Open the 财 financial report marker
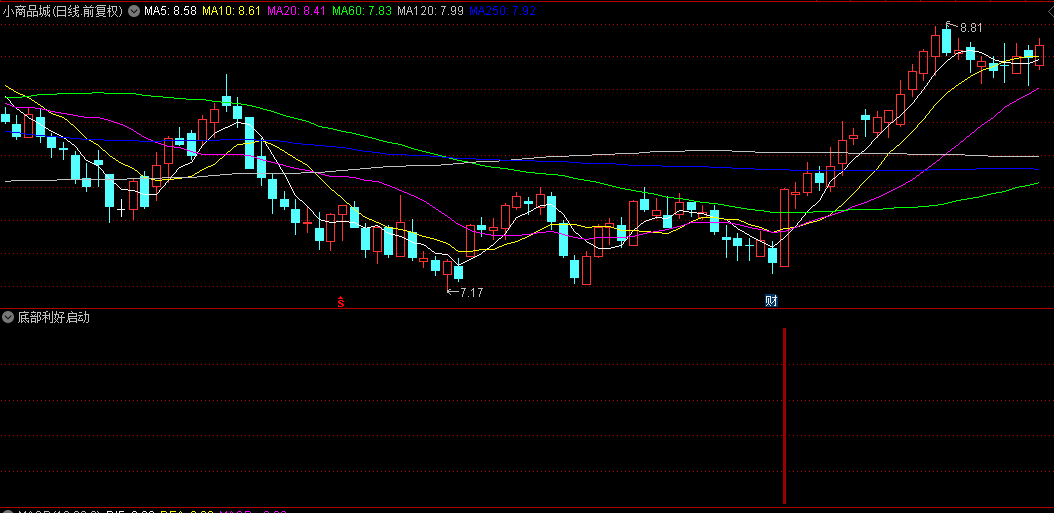 (x=771, y=301)
